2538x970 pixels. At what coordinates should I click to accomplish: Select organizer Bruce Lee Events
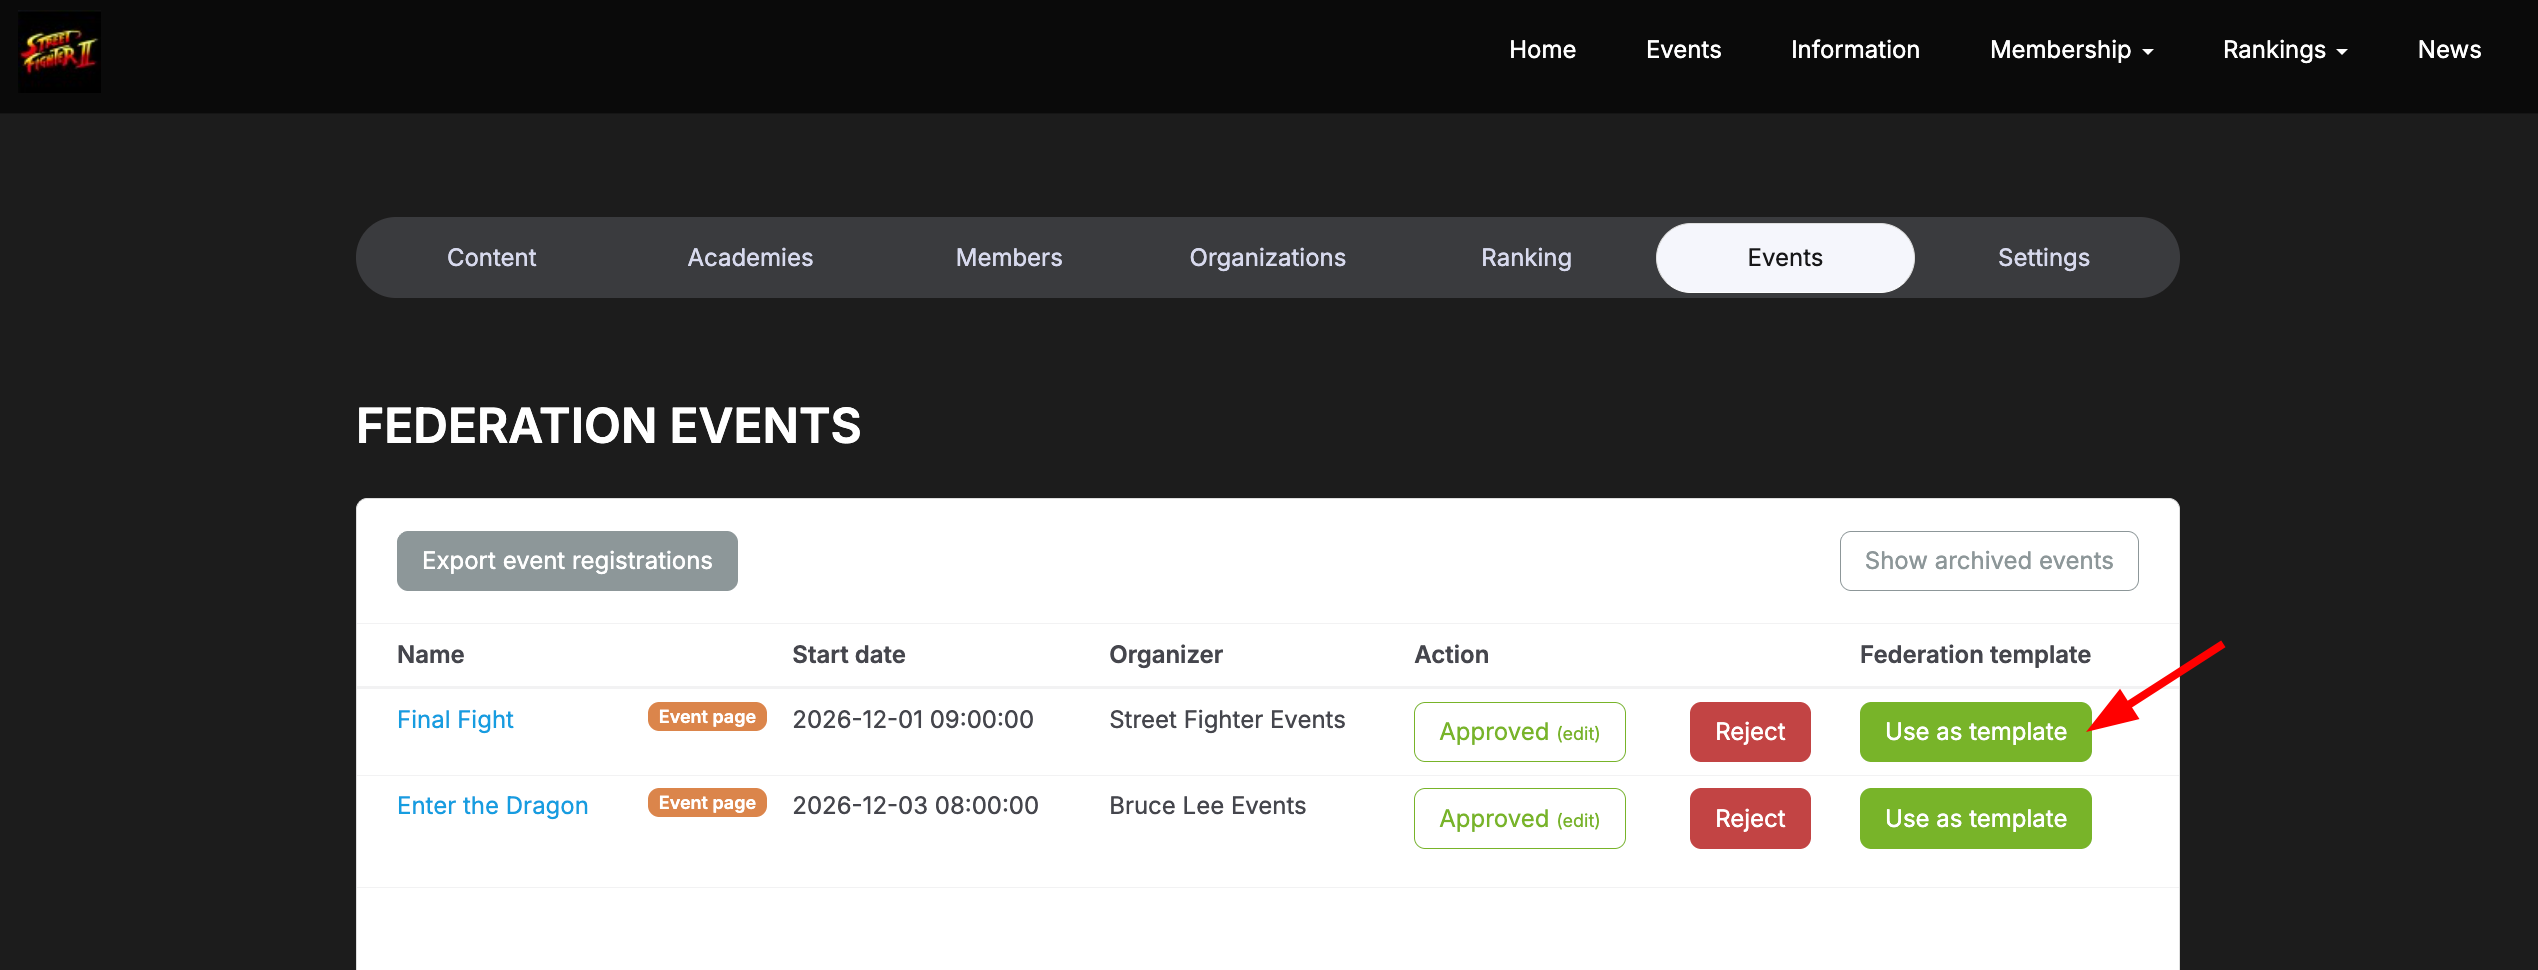tap(1207, 806)
